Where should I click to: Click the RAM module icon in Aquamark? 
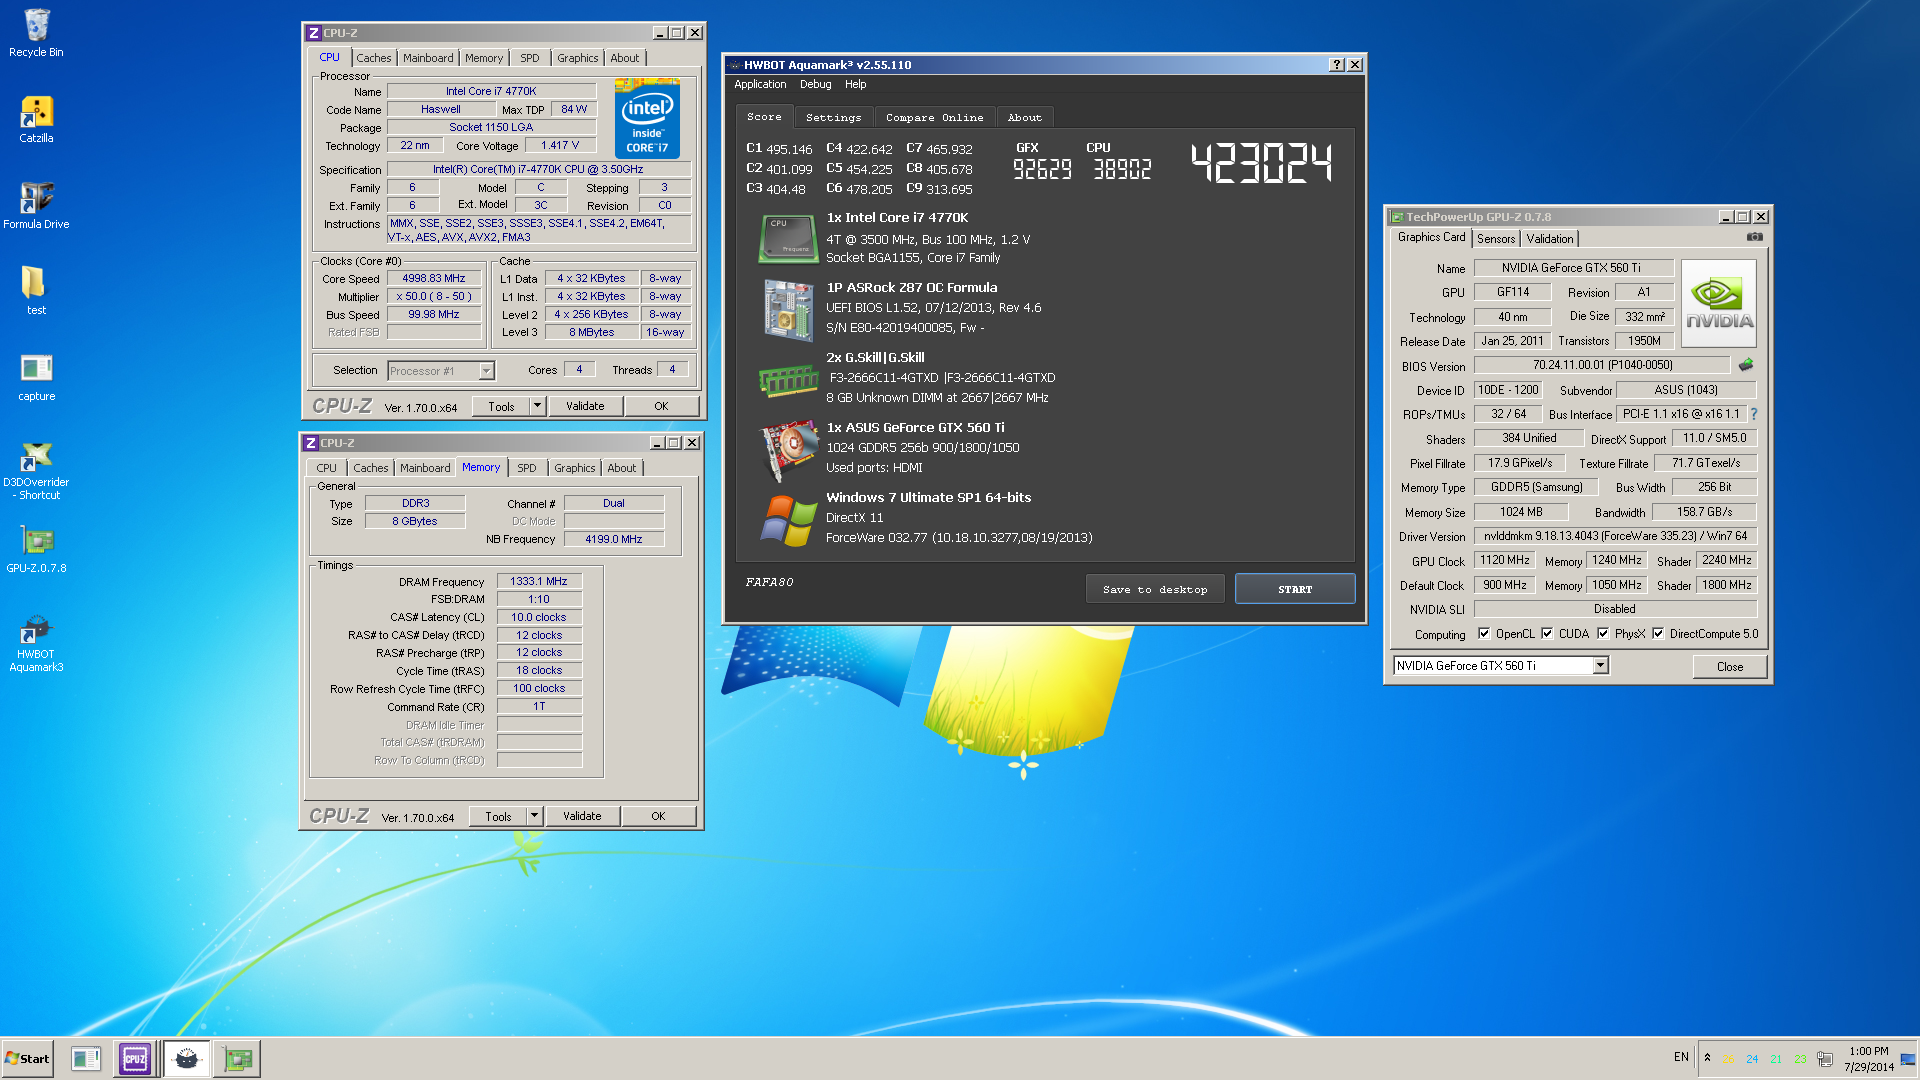(789, 380)
